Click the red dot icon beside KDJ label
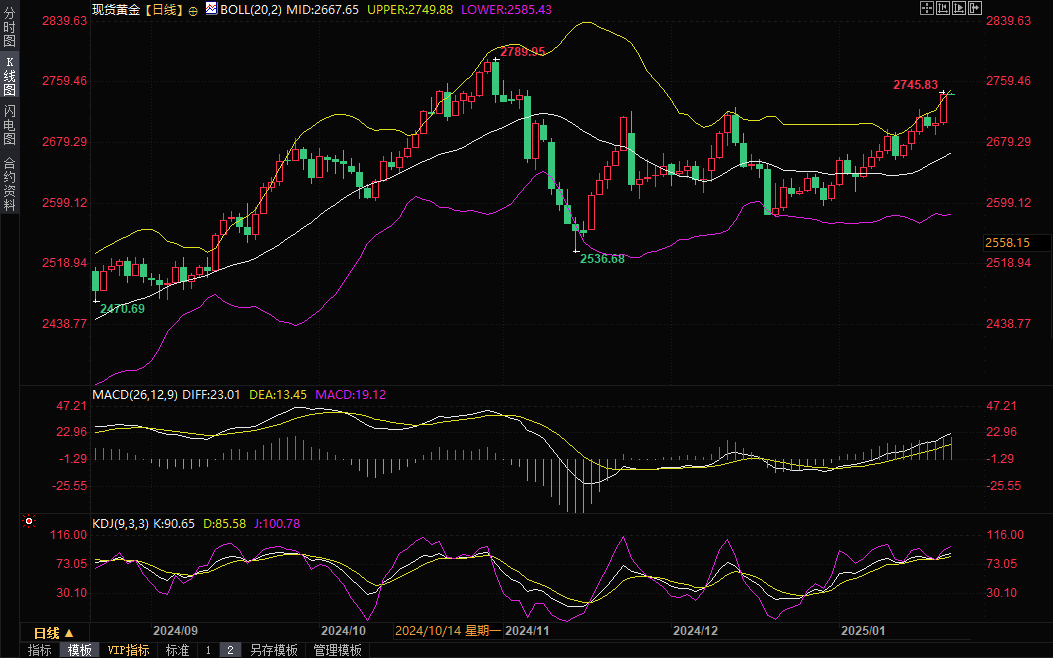The height and width of the screenshot is (658, 1053). click(x=28, y=522)
